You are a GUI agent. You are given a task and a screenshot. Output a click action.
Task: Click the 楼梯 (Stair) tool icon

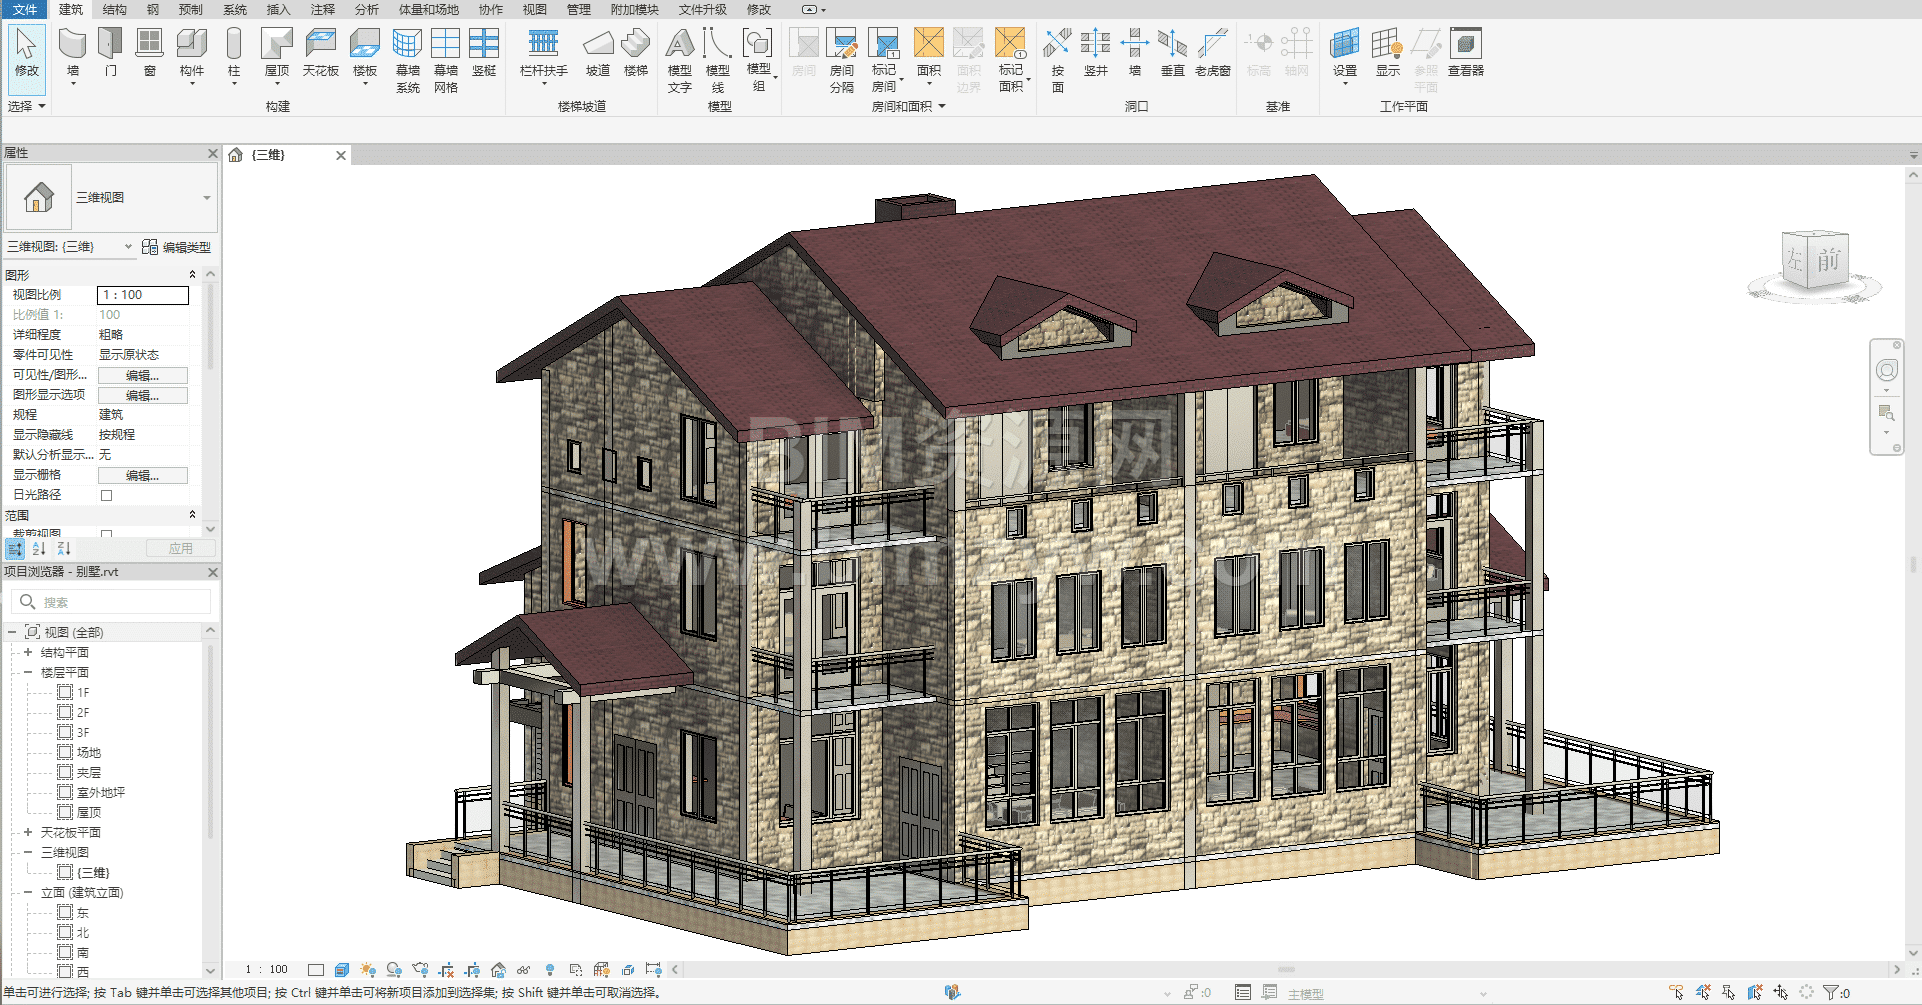coord(635,45)
